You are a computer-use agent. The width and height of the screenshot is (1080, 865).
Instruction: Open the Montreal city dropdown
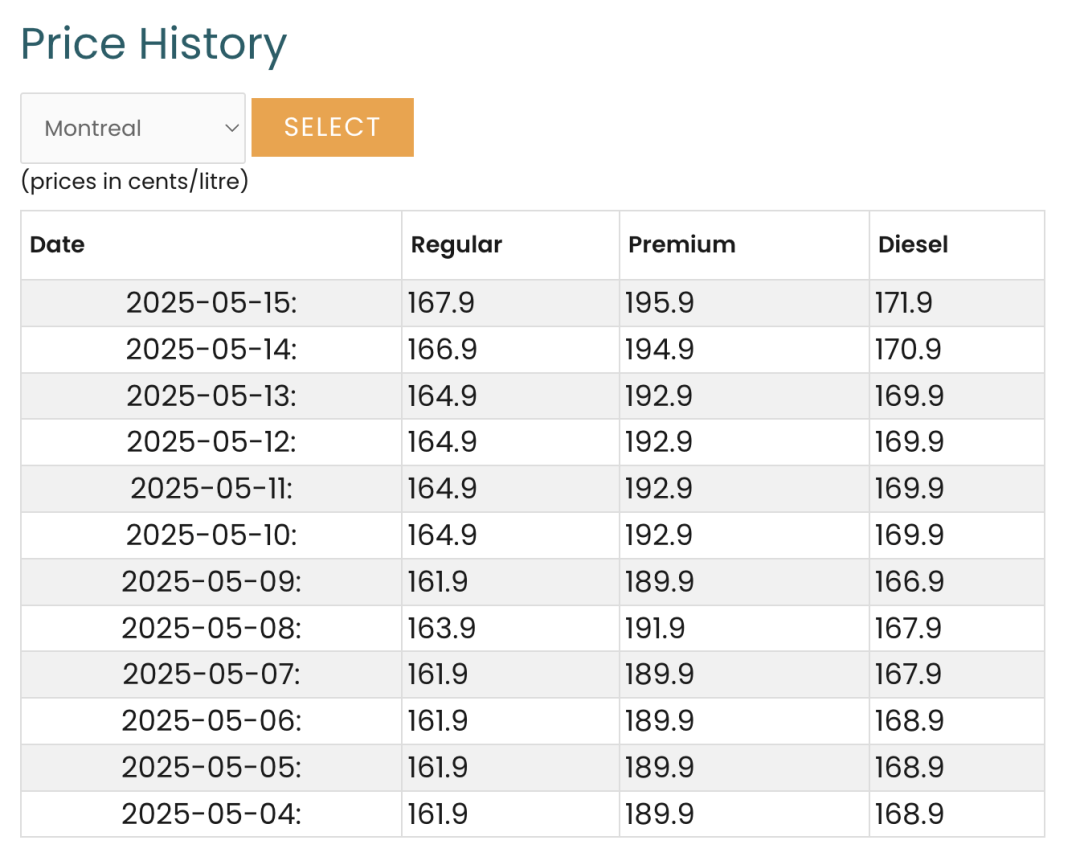pyautogui.click(x=133, y=128)
